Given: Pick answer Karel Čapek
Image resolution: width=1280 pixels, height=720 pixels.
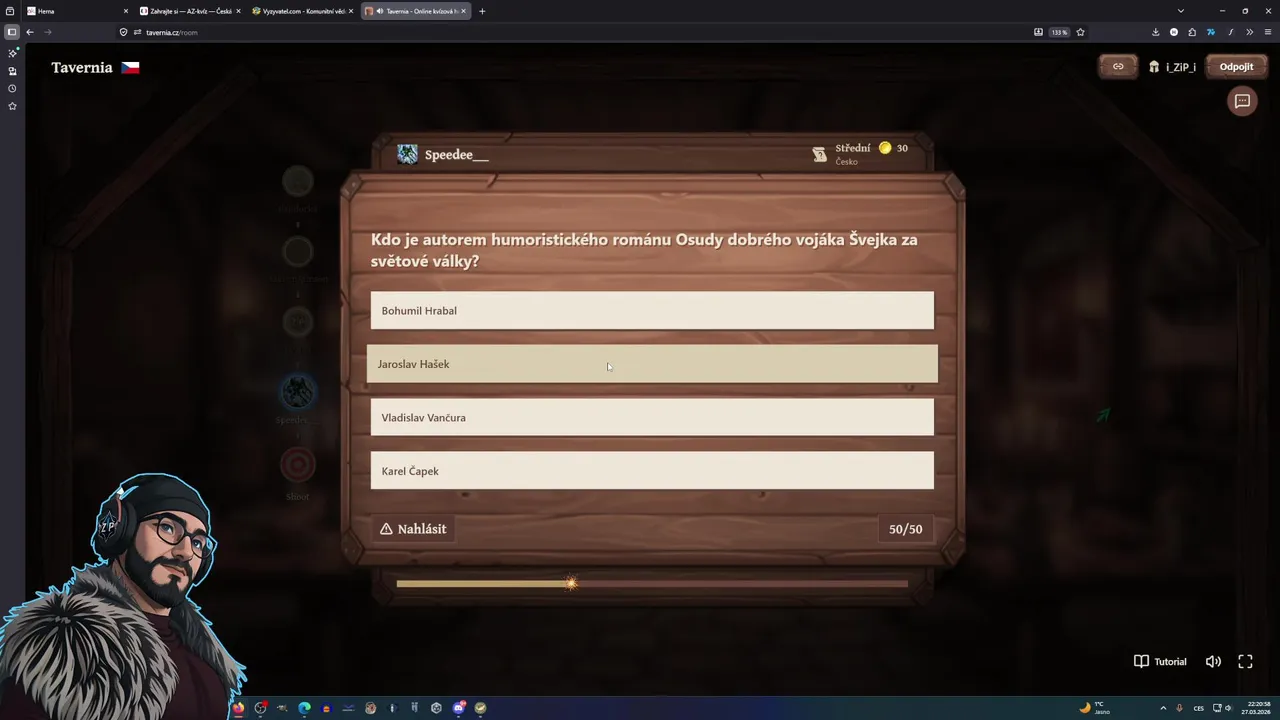Looking at the screenshot, I should point(652,471).
